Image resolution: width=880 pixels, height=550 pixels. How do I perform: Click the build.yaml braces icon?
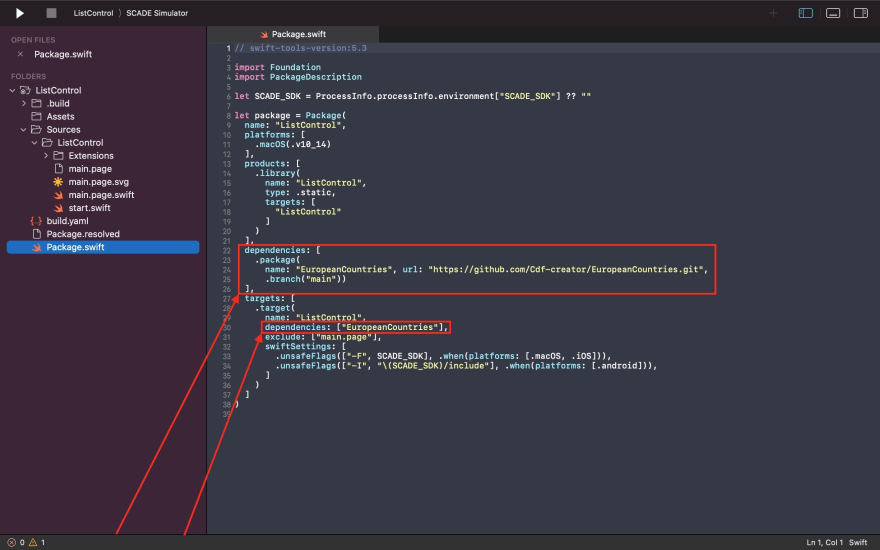(36, 221)
